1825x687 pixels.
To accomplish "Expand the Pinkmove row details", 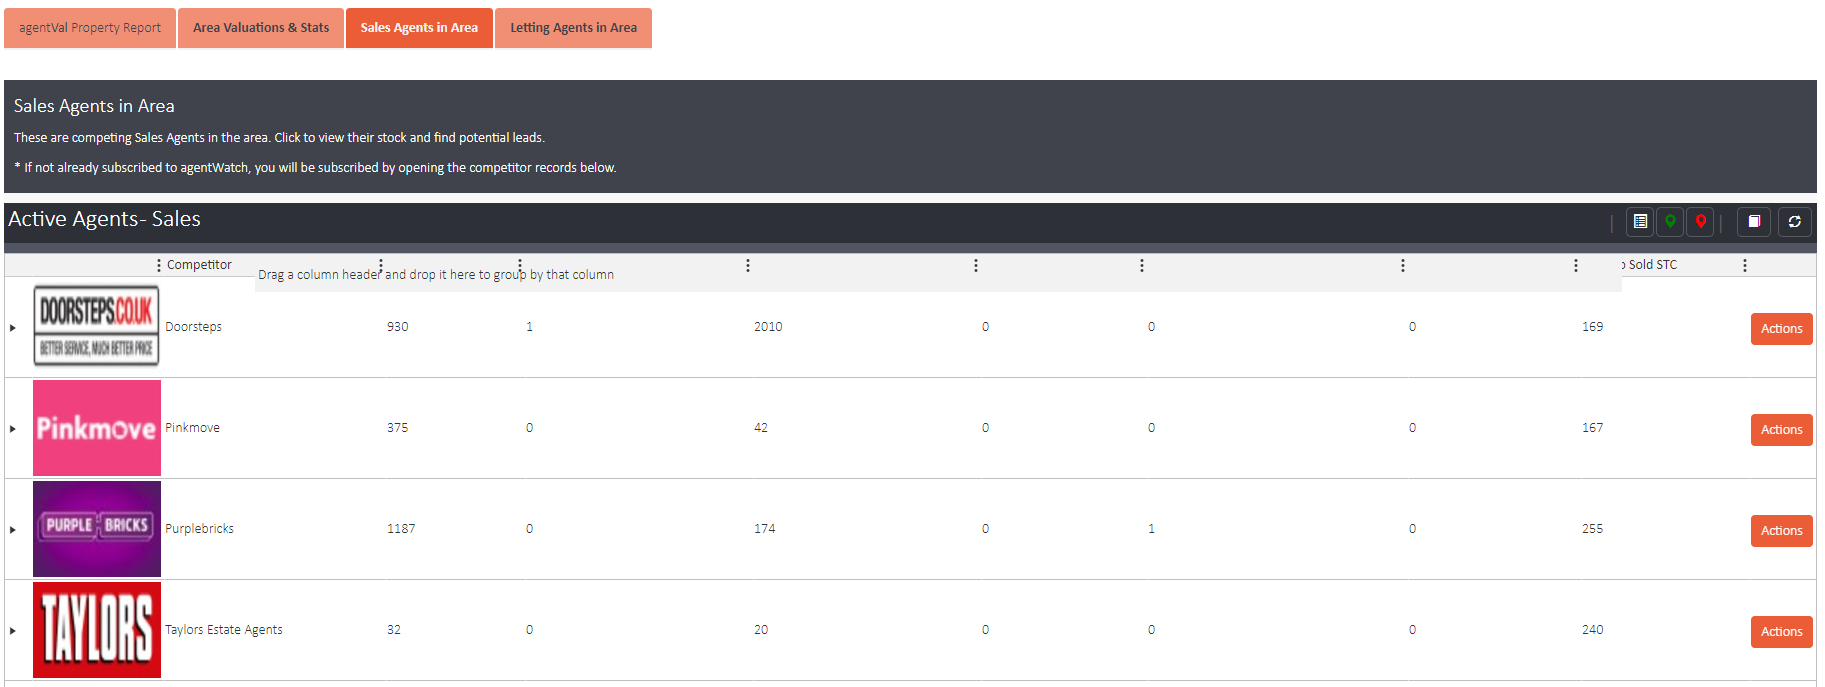I will click(13, 429).
